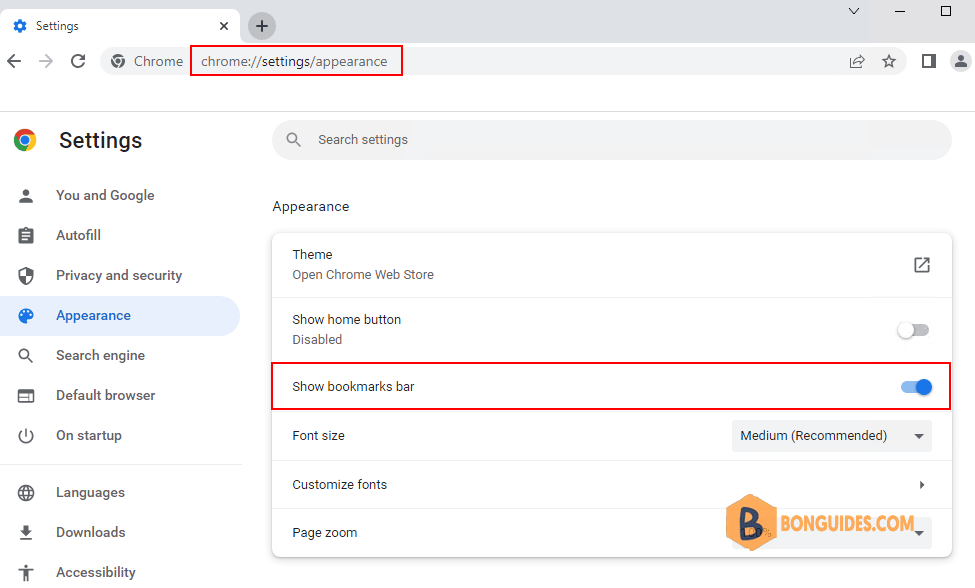Open the side panel icon
975x588 pixels.
click(x=928, y=61)
